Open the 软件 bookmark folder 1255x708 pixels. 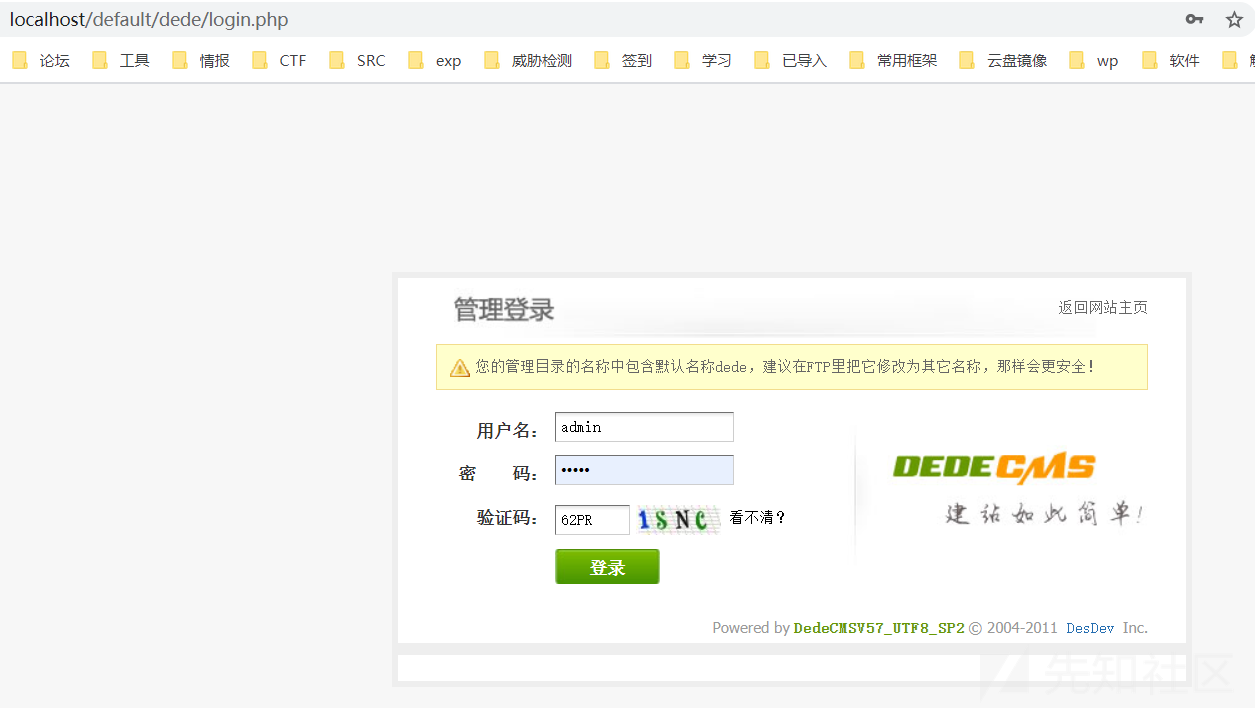[x=1170, y=61]
